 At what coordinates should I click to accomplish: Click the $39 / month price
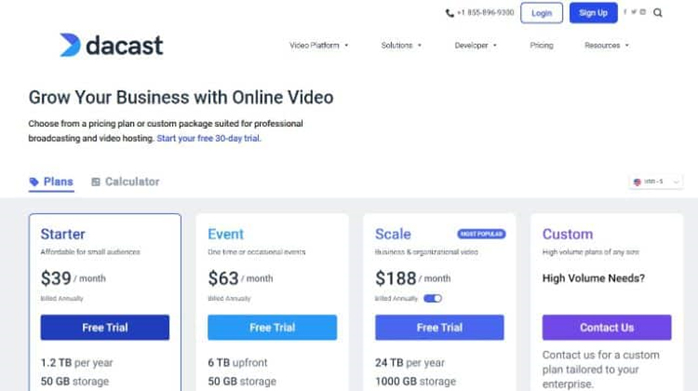[73, 278]
